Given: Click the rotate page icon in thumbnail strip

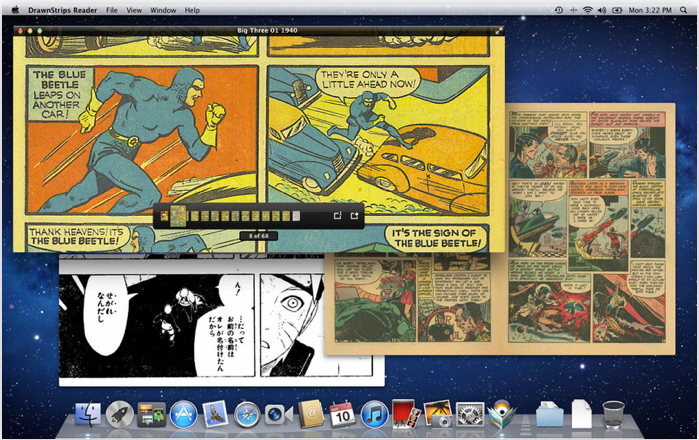Looking at the screenshot, I should [337, 216].
